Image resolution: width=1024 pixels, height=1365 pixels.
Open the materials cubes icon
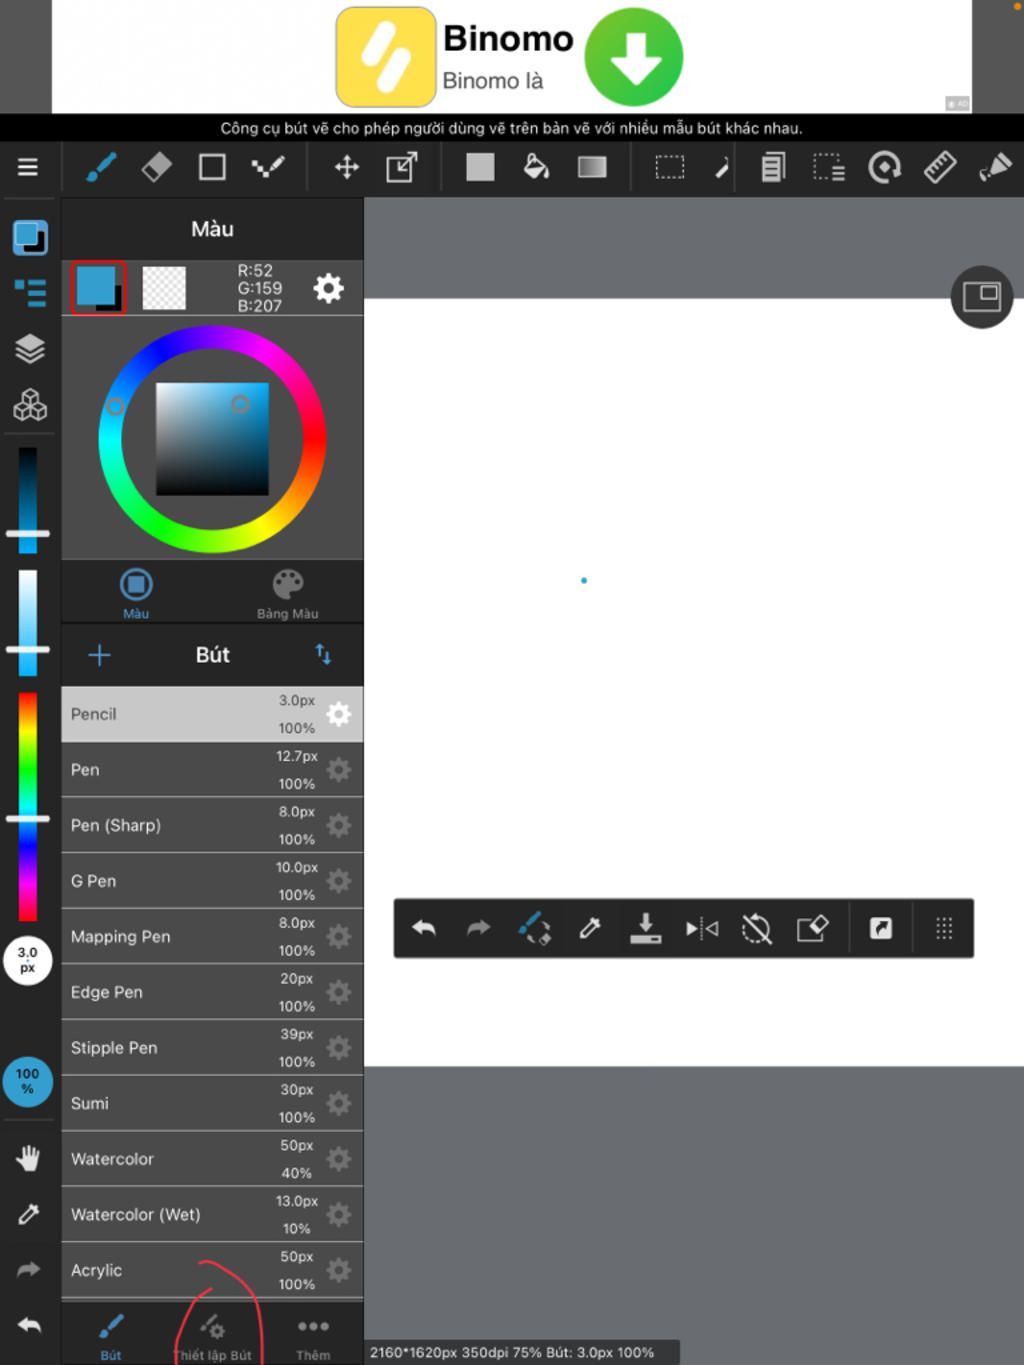click(x=30, y=405)
